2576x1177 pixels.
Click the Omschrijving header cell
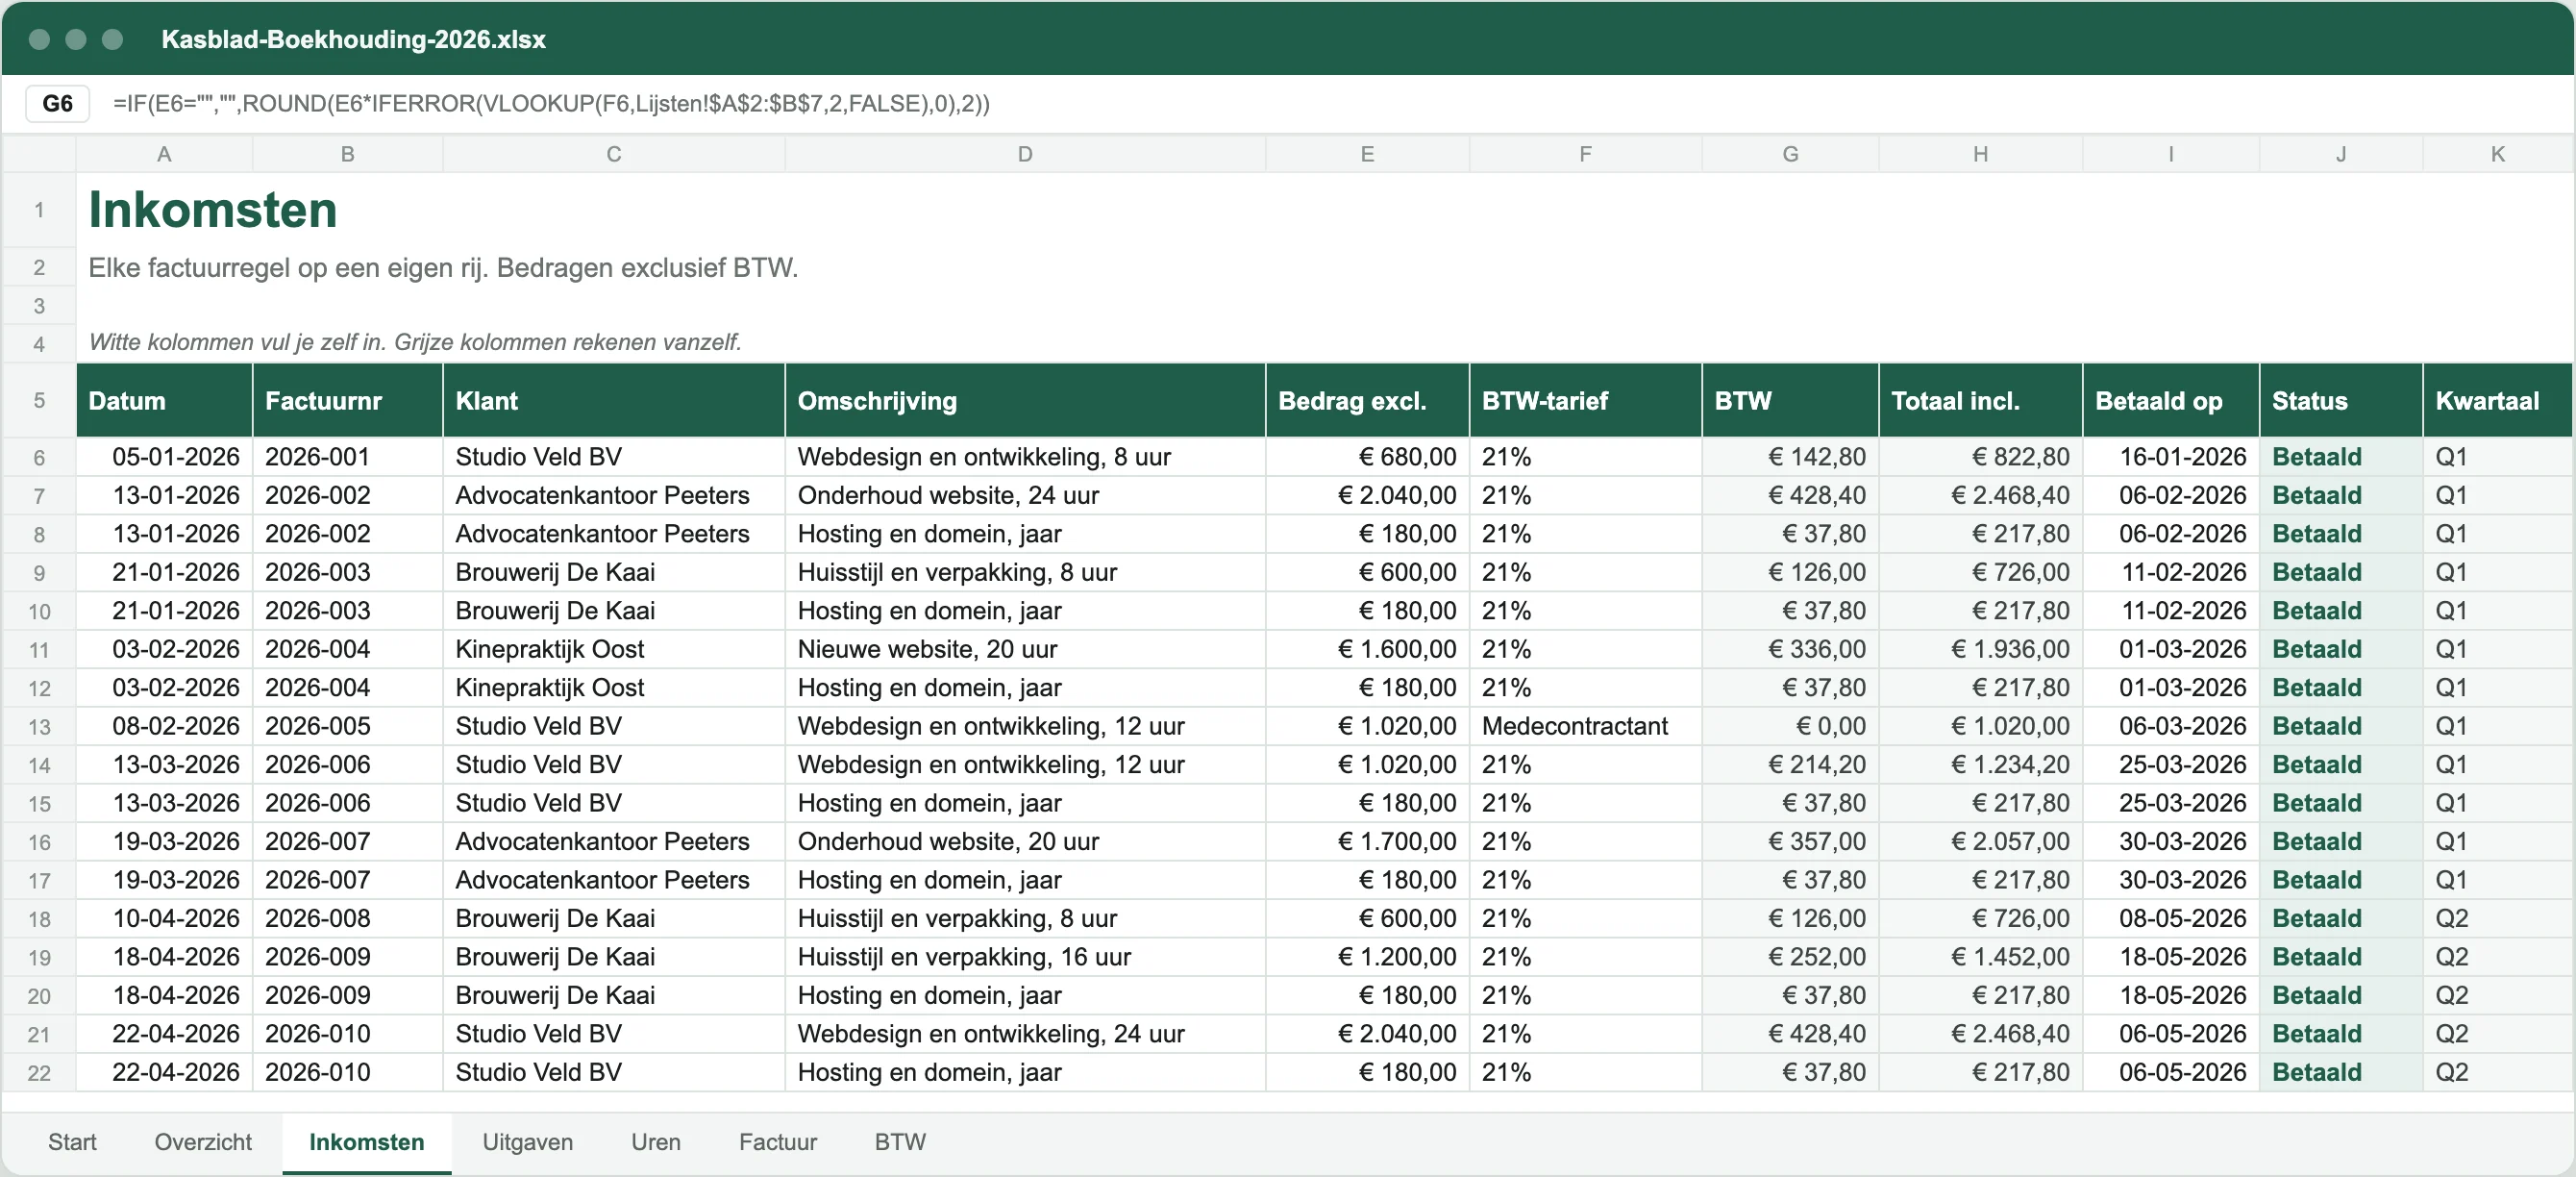(1025, 401)
